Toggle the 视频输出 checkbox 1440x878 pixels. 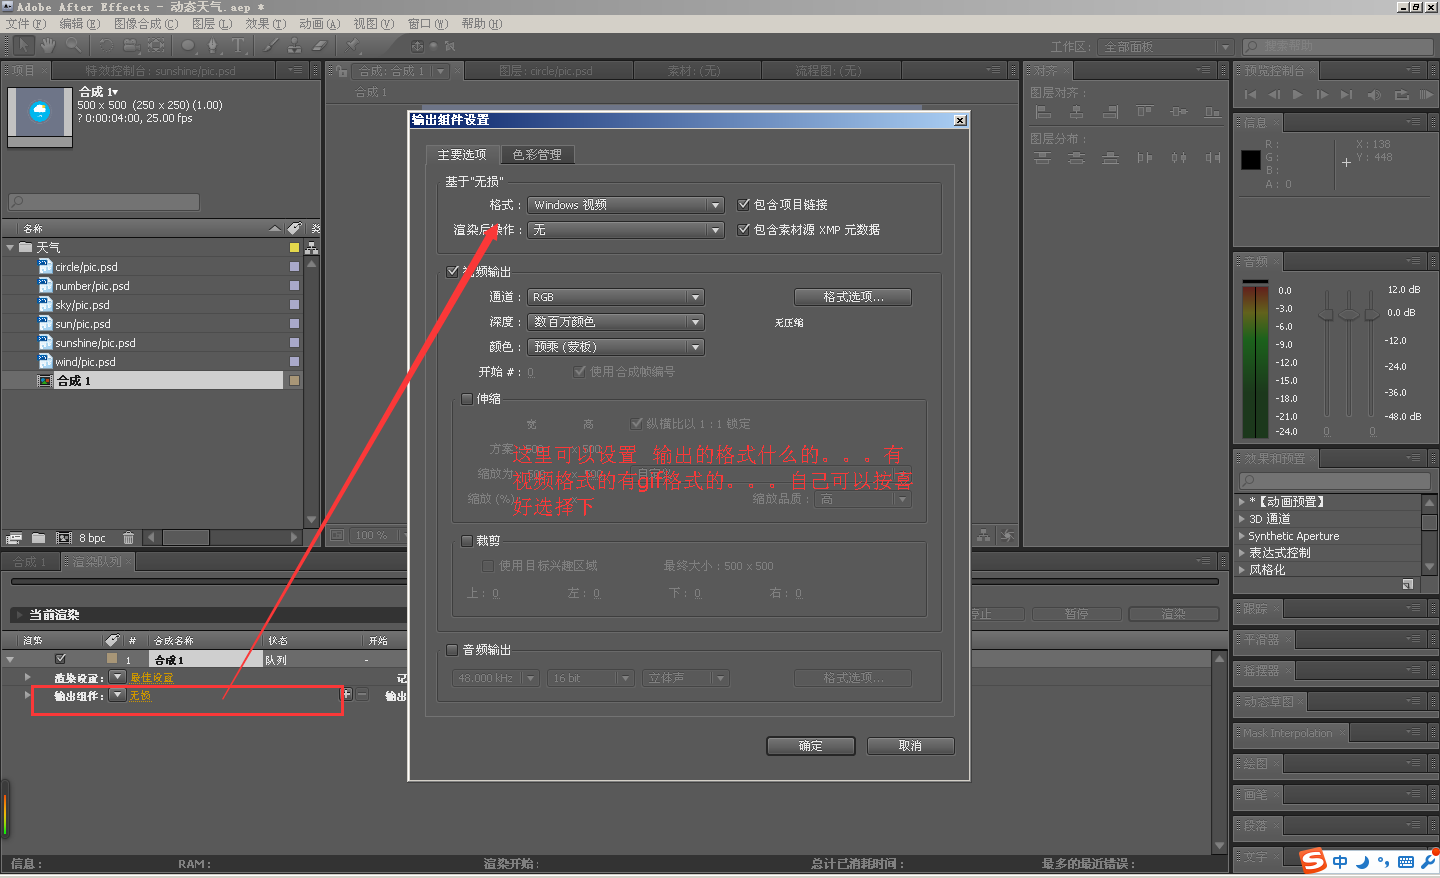click(452, 271)
